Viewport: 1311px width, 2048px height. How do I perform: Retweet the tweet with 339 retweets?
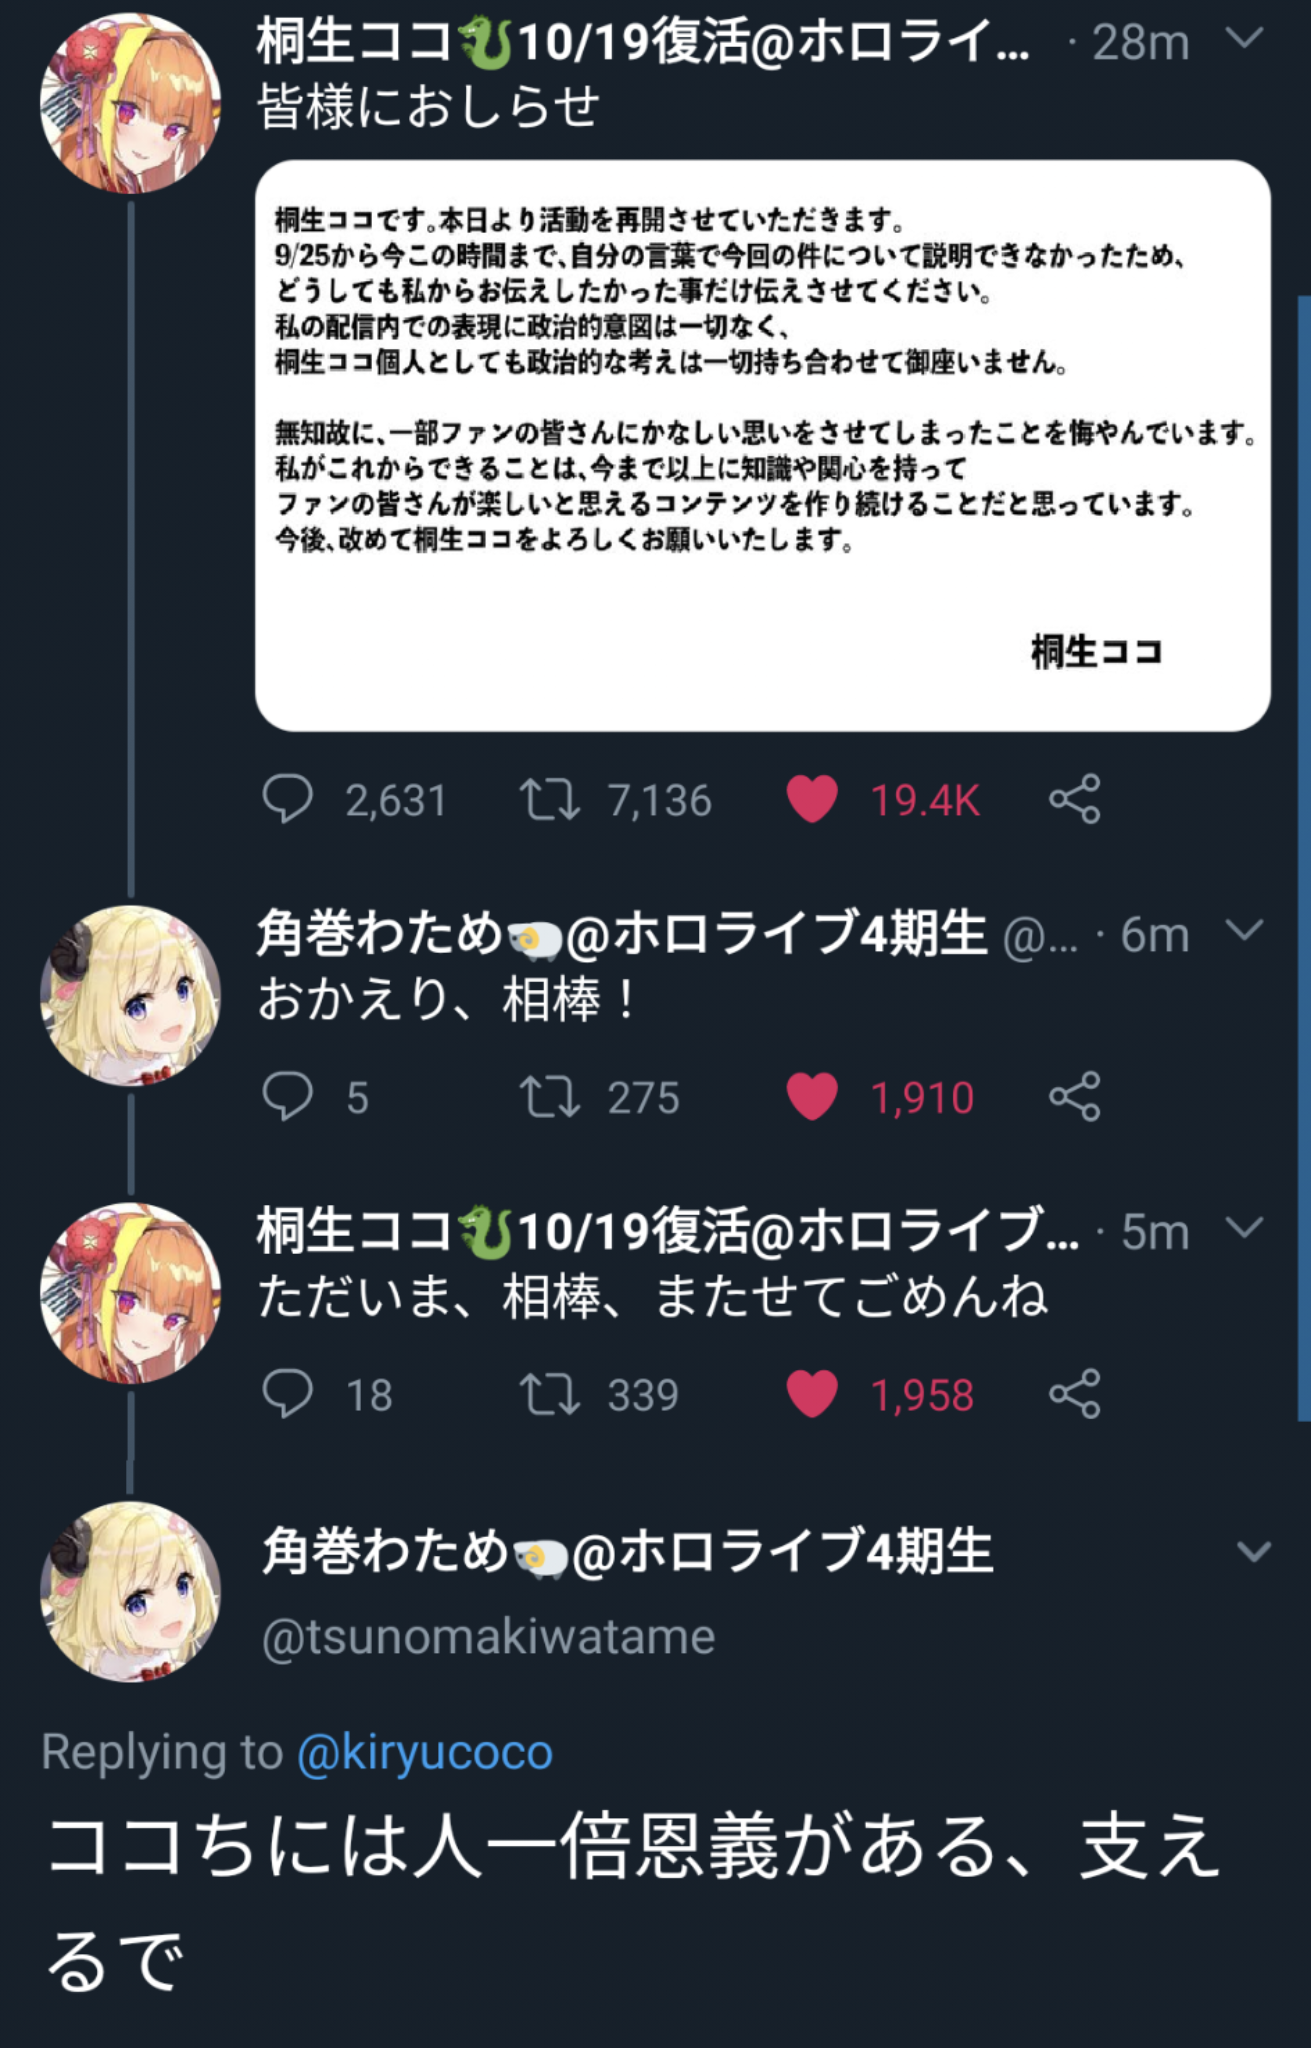pyautogui.click(x=549, y=1393)
